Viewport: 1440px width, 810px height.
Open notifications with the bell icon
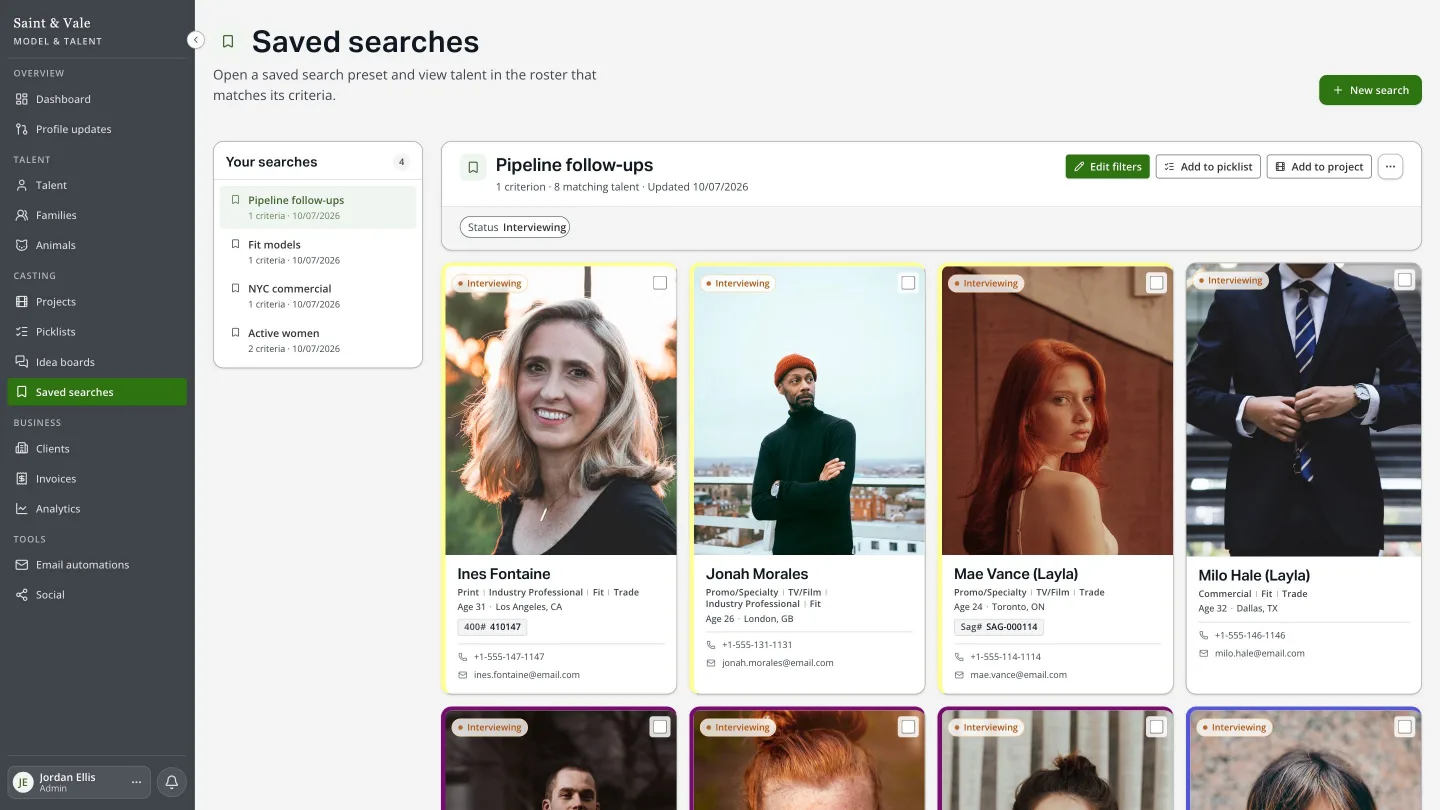[x=171, y=782]
